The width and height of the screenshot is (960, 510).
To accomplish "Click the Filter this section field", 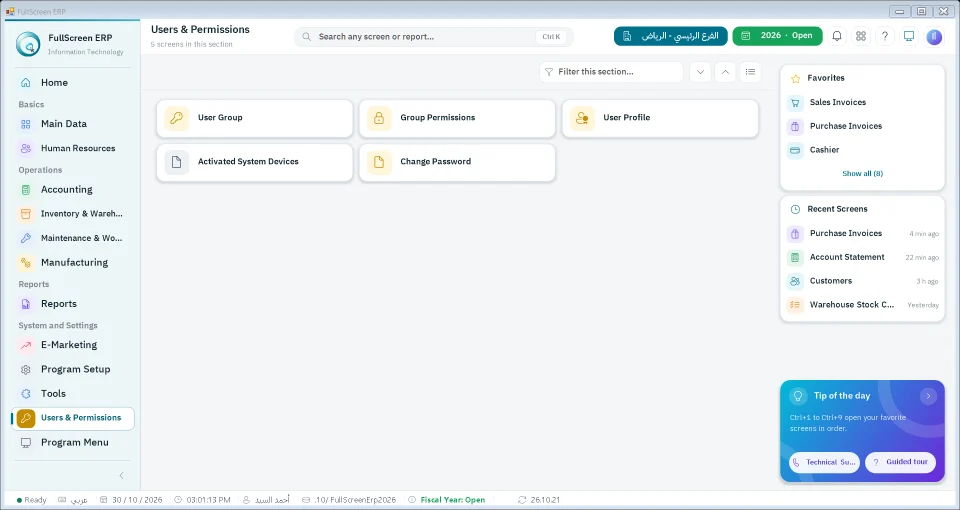I will (611, 72).
